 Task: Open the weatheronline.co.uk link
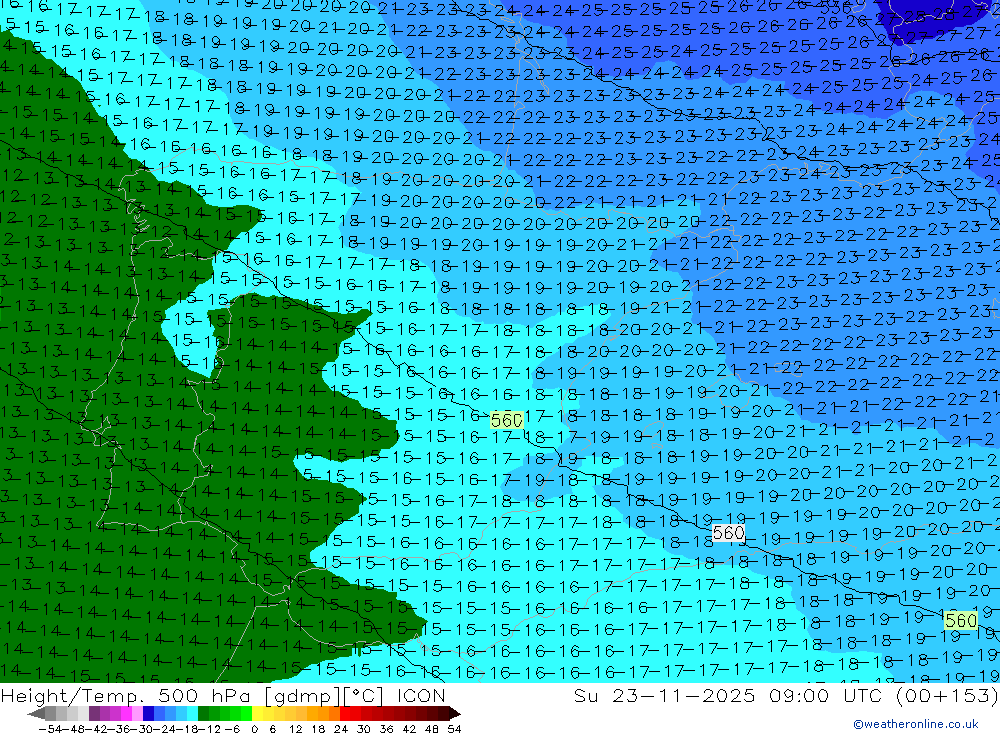(916, 724)
